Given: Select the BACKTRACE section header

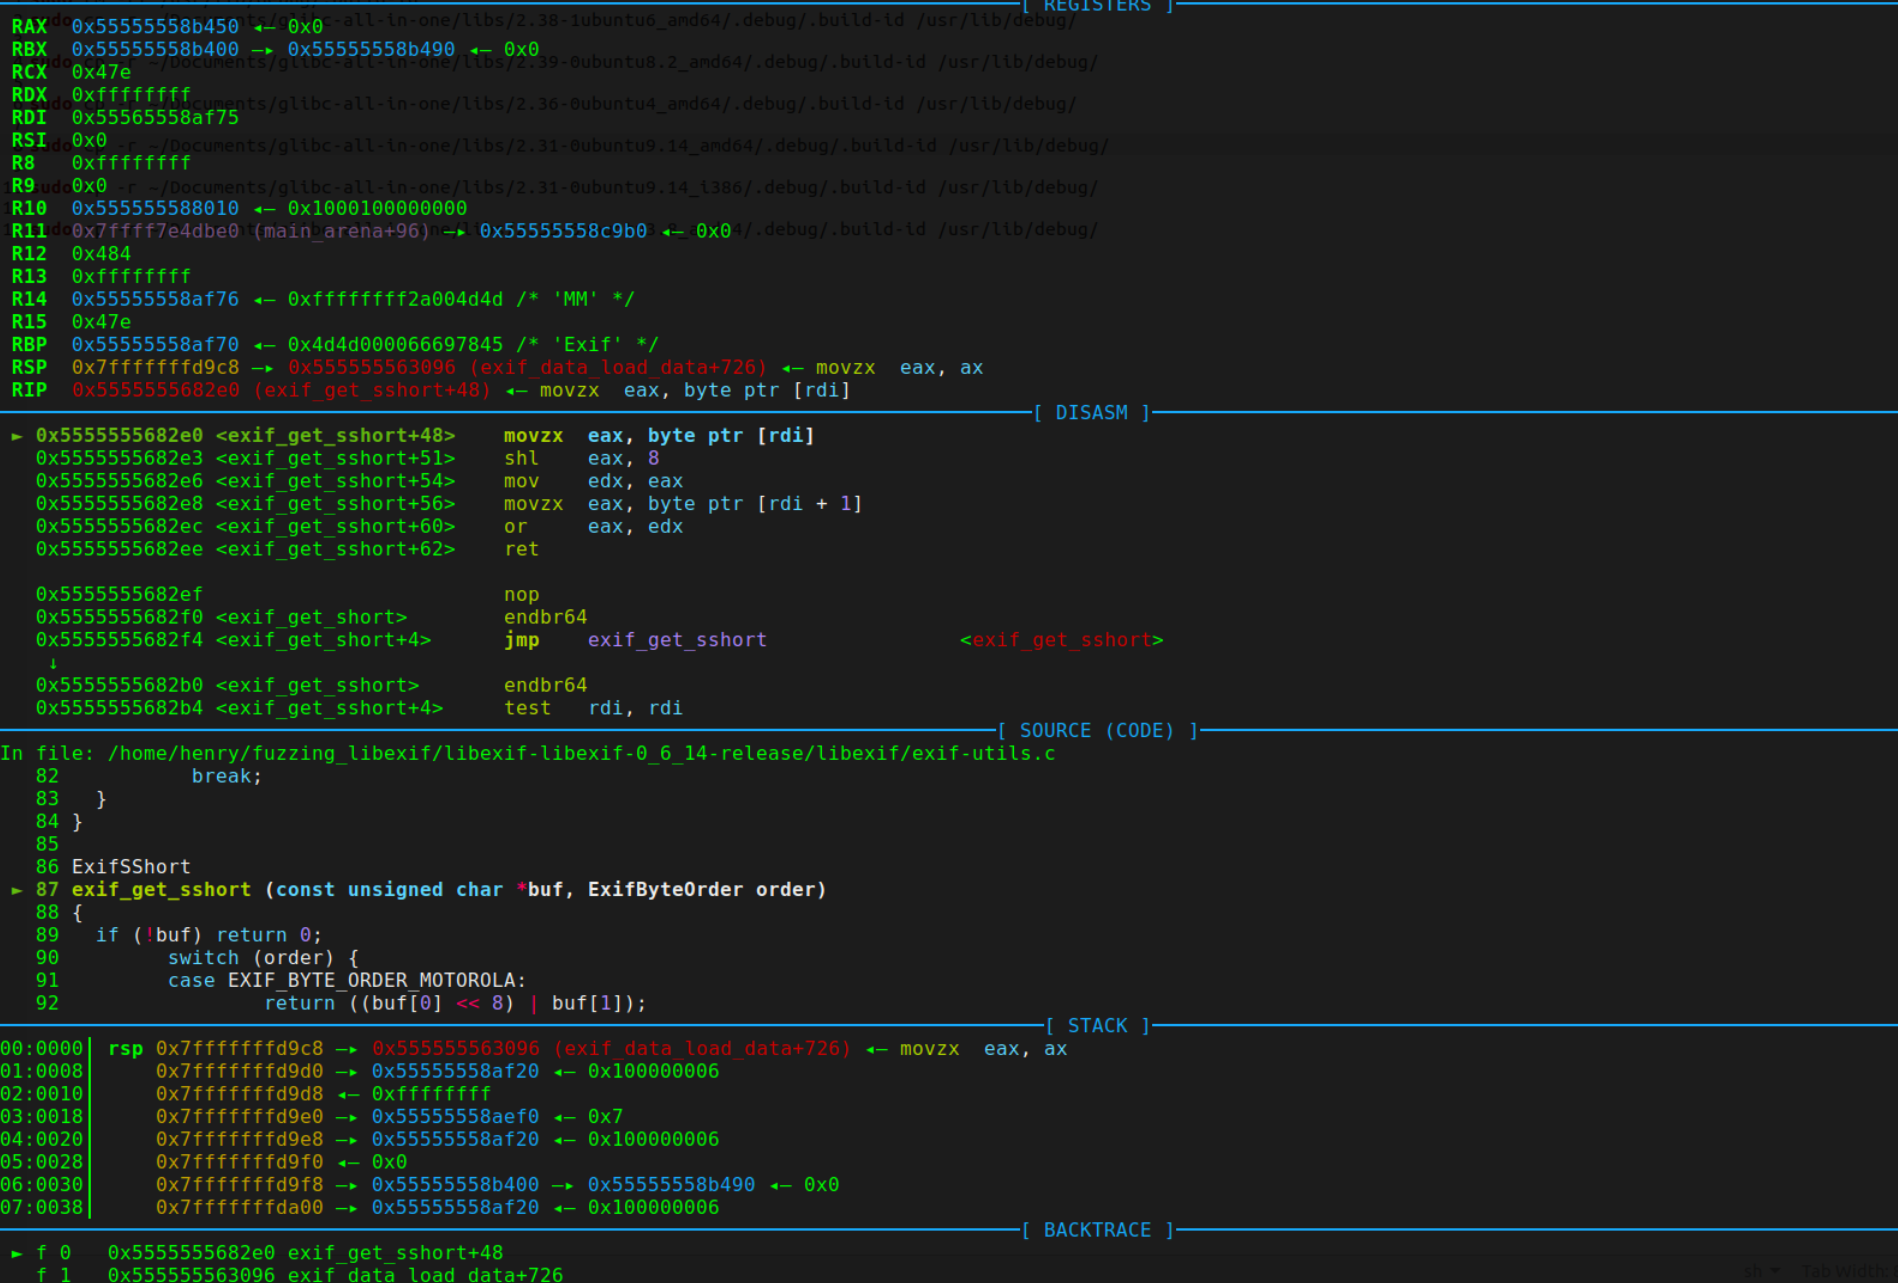Looking at the screenshot, I should [1097, 1230].
